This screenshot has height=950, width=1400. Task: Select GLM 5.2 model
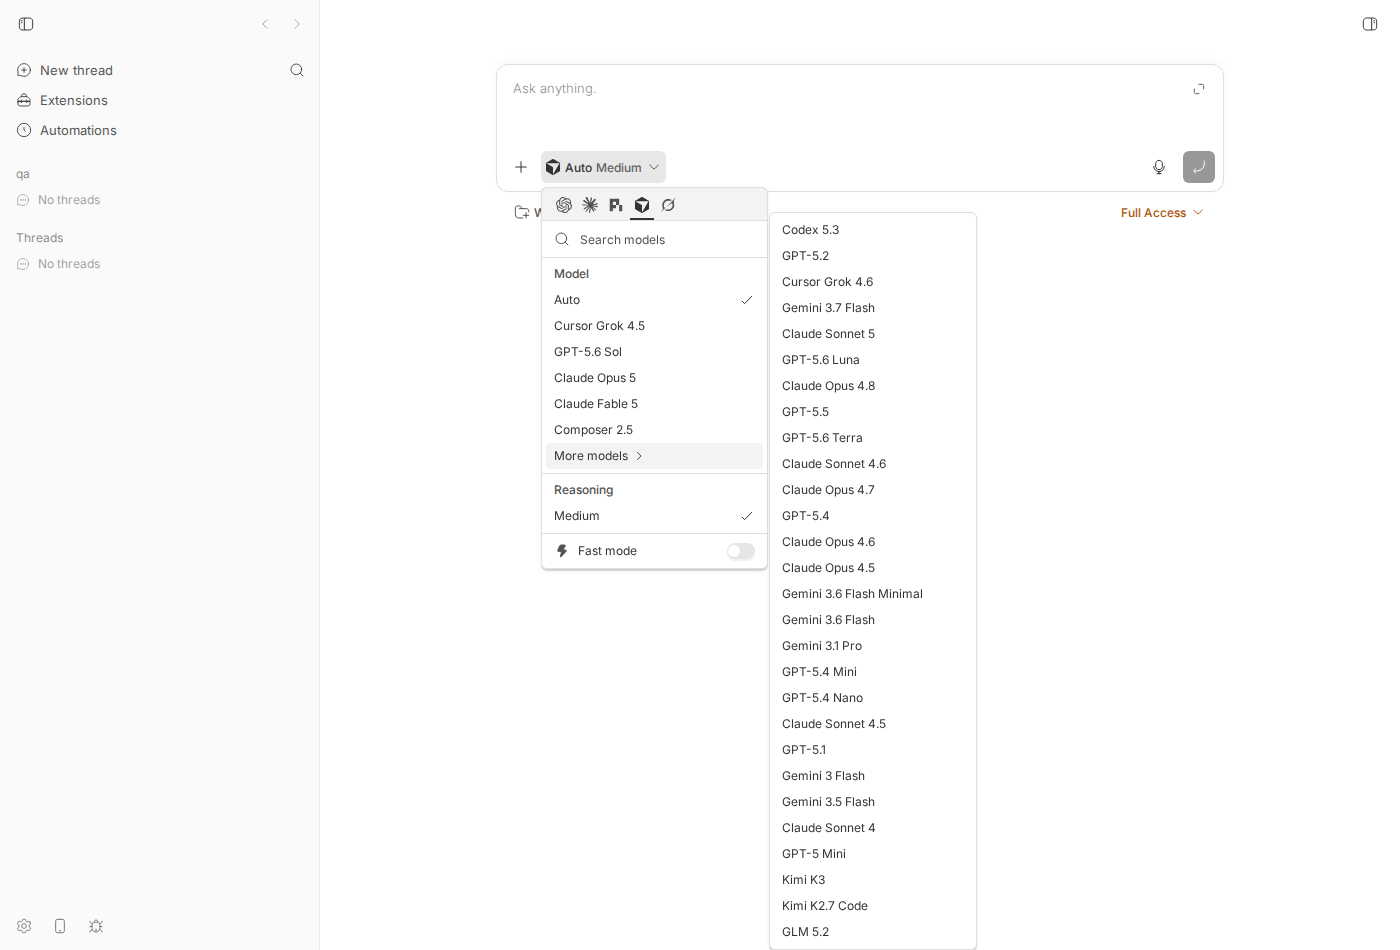tap(873, 932)
